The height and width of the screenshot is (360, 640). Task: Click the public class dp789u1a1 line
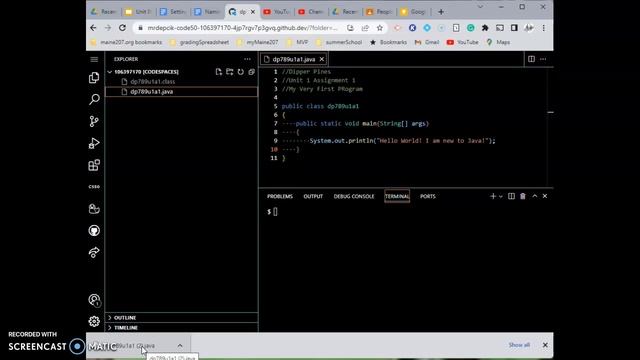[x=320, y=106]
